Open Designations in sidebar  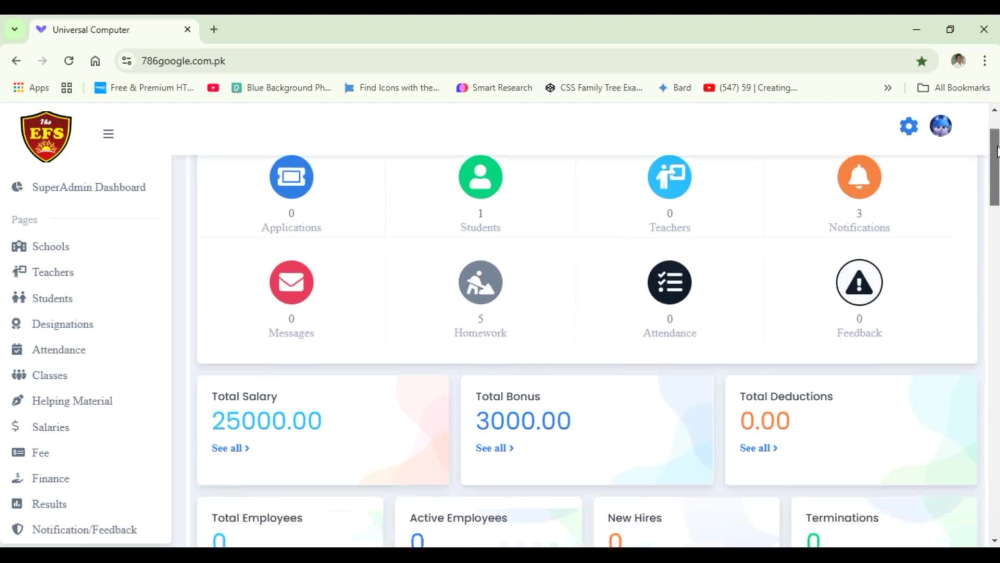pyautogui.click(x=52, y=324)
